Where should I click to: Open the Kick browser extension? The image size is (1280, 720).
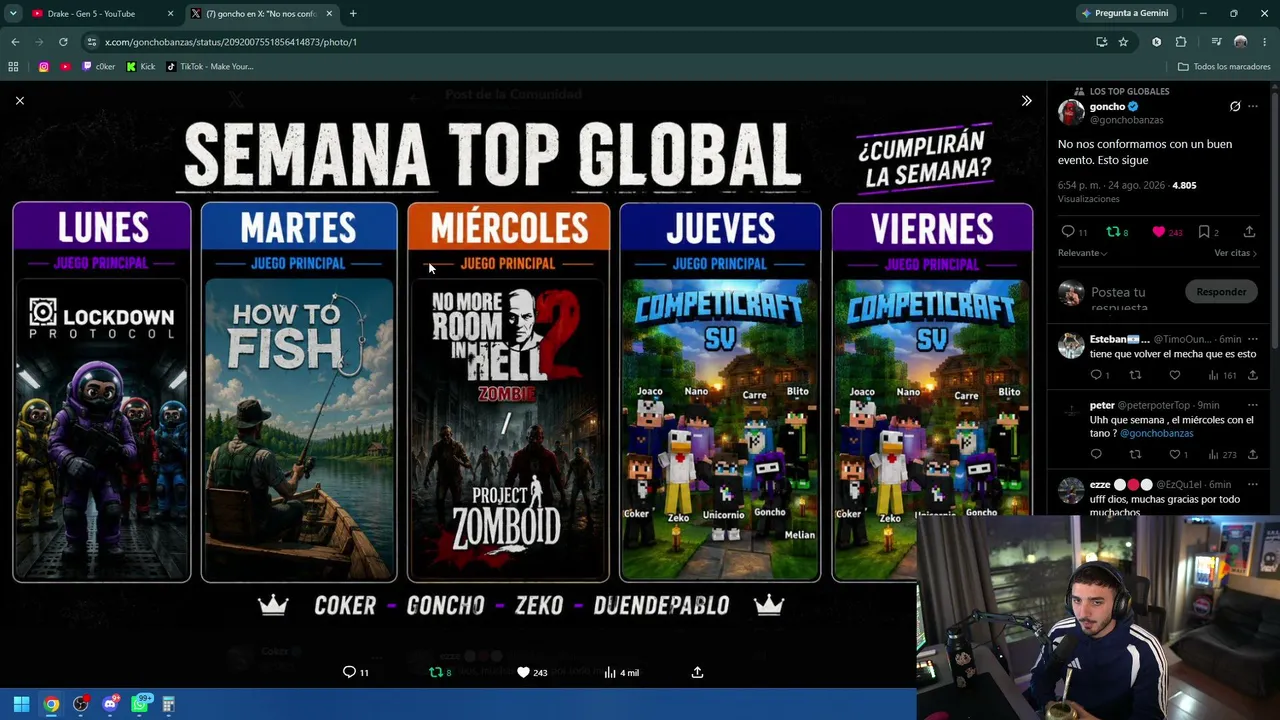(x=1157, y=42)
